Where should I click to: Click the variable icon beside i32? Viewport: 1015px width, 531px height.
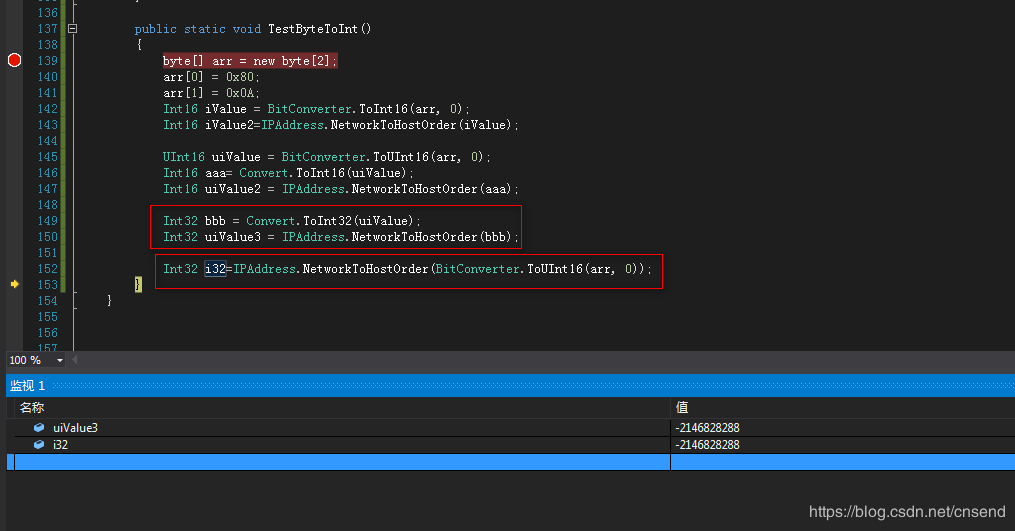(x=39, y=445)
